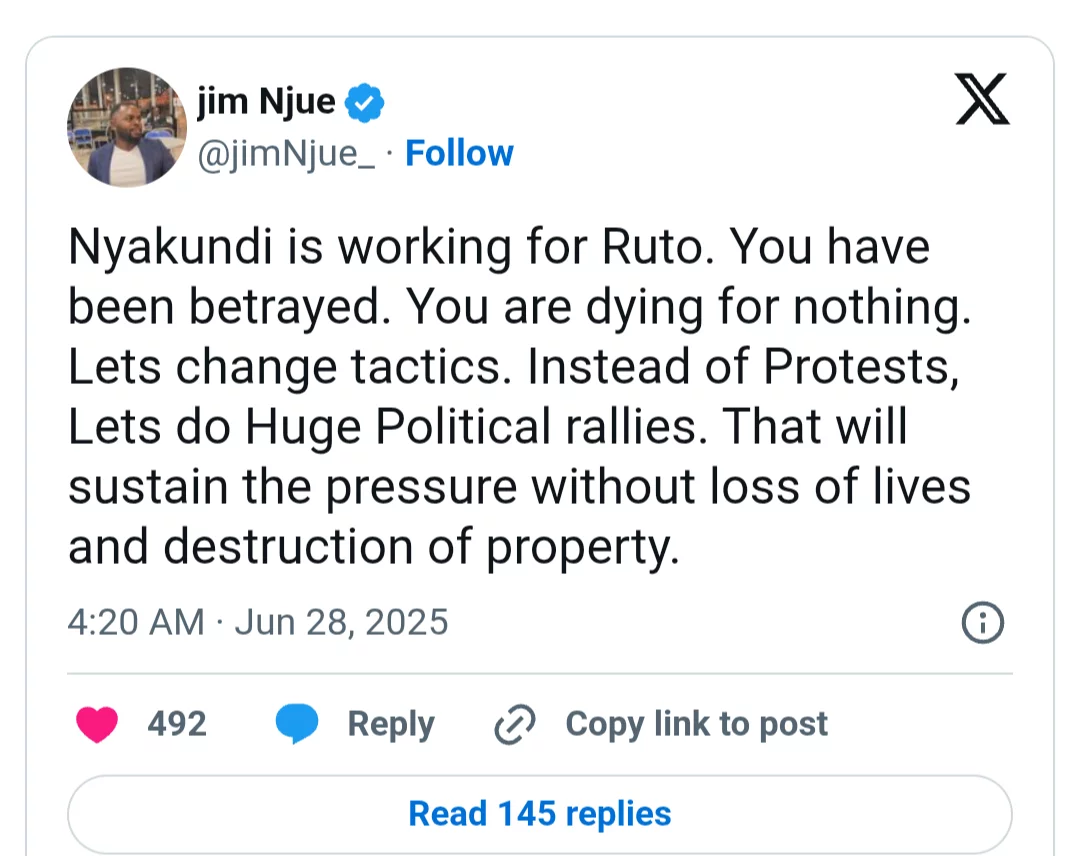Click the Jun 28, 2025 date
Viewport: 1080px width, 856px height.
[341, 622]
